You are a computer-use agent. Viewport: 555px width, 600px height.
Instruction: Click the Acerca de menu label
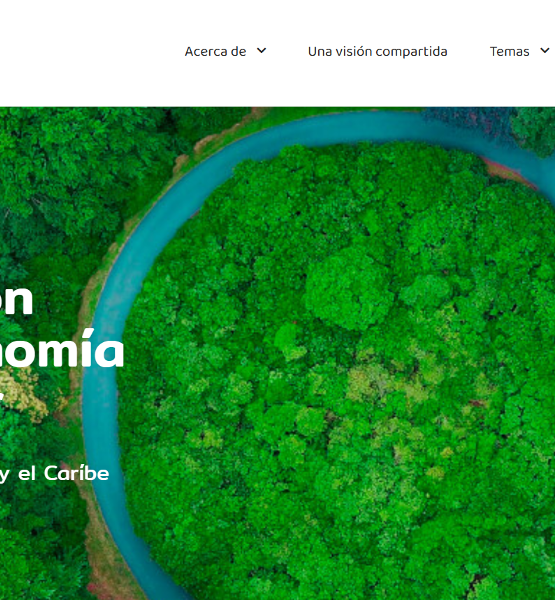[x=215, y=51]
